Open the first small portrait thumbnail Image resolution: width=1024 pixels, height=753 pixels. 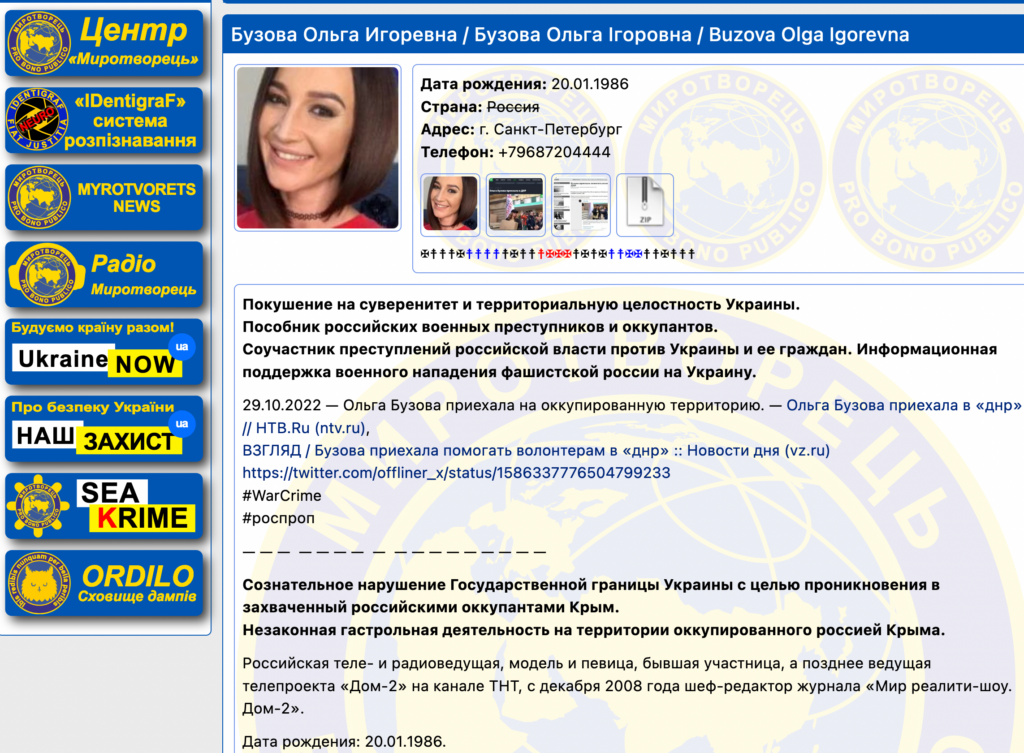449,205
